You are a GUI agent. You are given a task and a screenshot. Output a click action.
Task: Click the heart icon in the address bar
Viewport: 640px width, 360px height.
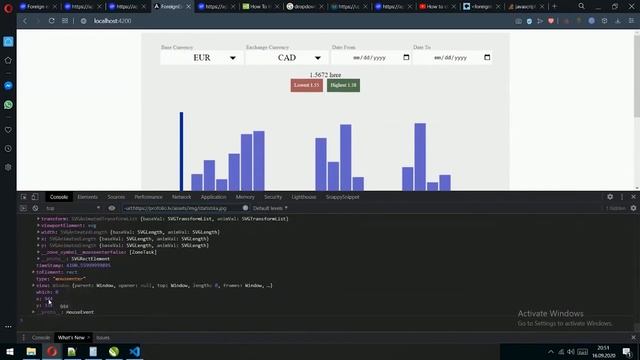[x=551, y=21]
